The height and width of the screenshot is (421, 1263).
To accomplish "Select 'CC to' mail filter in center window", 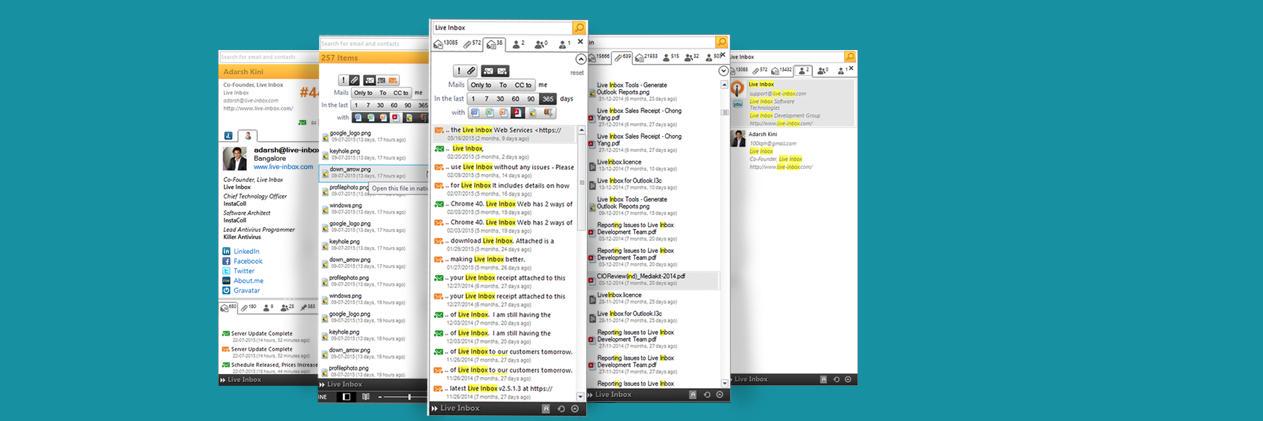I will pos(524,85).
